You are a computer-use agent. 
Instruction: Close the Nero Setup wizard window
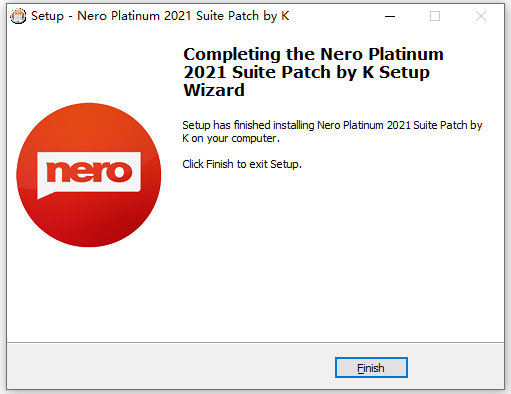click(x=480, y=16)
